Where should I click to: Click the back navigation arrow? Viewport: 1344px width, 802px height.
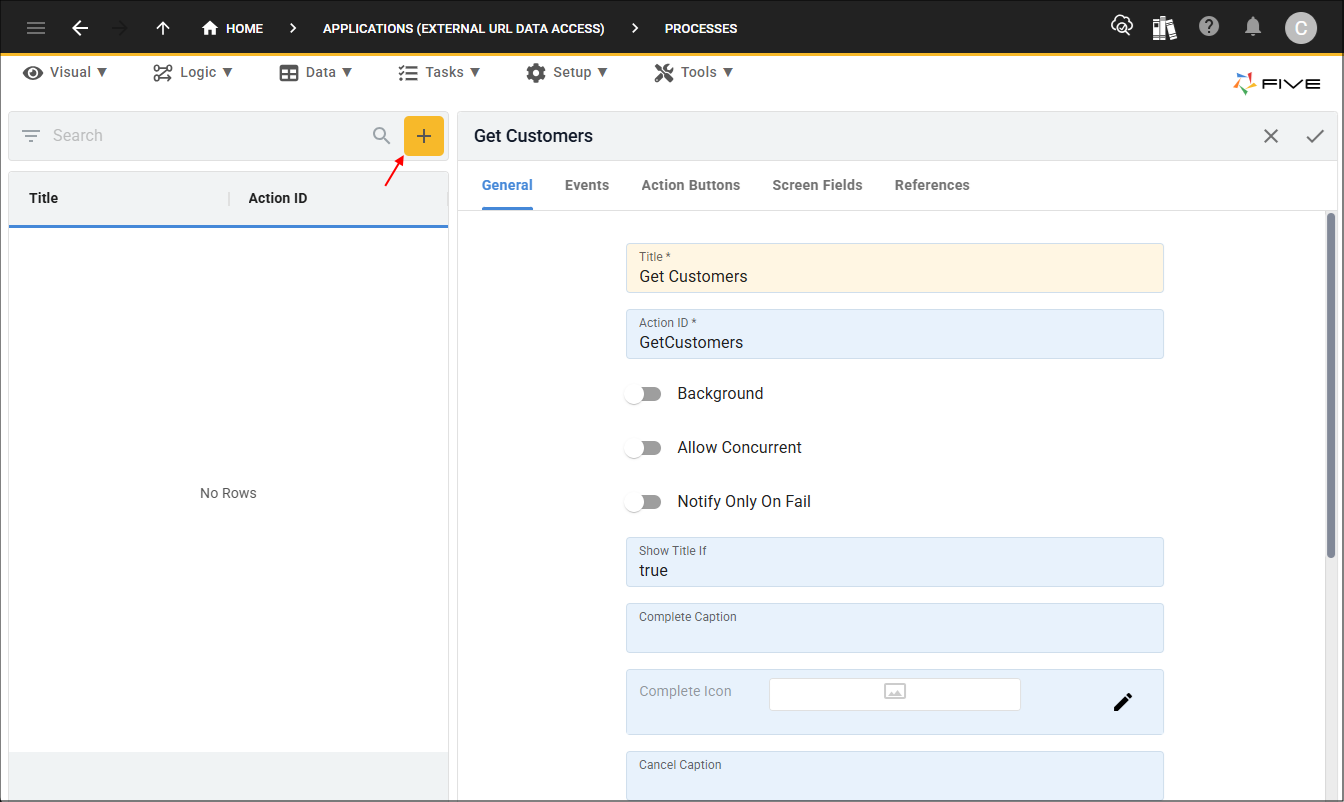coord(80,28)
